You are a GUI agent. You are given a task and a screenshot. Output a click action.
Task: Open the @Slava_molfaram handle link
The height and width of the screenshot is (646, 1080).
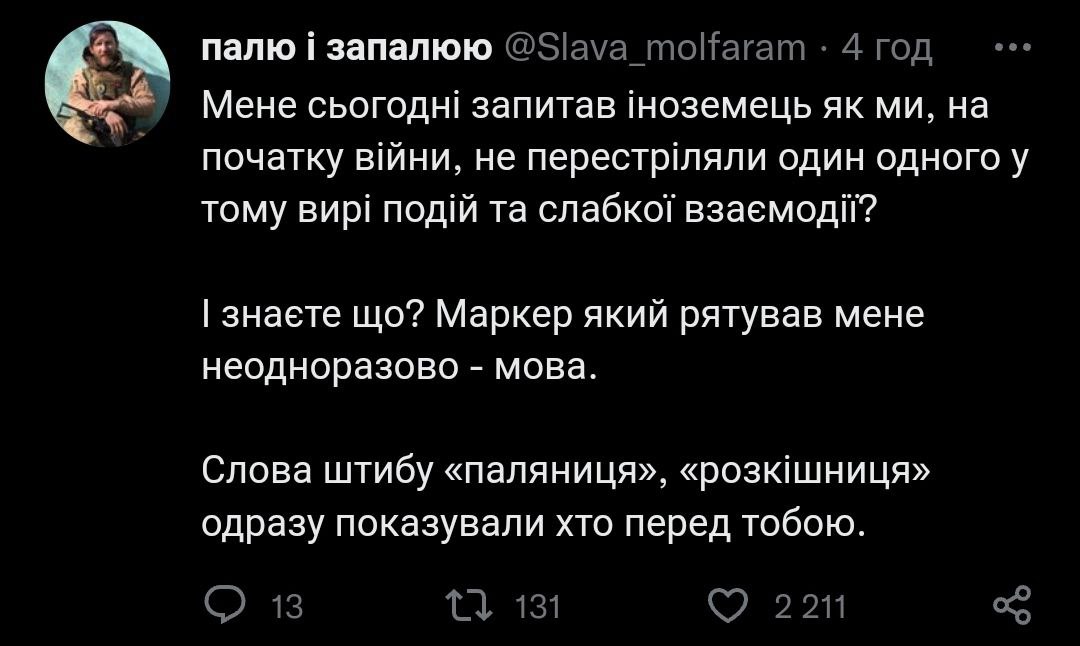coord(660,48)
